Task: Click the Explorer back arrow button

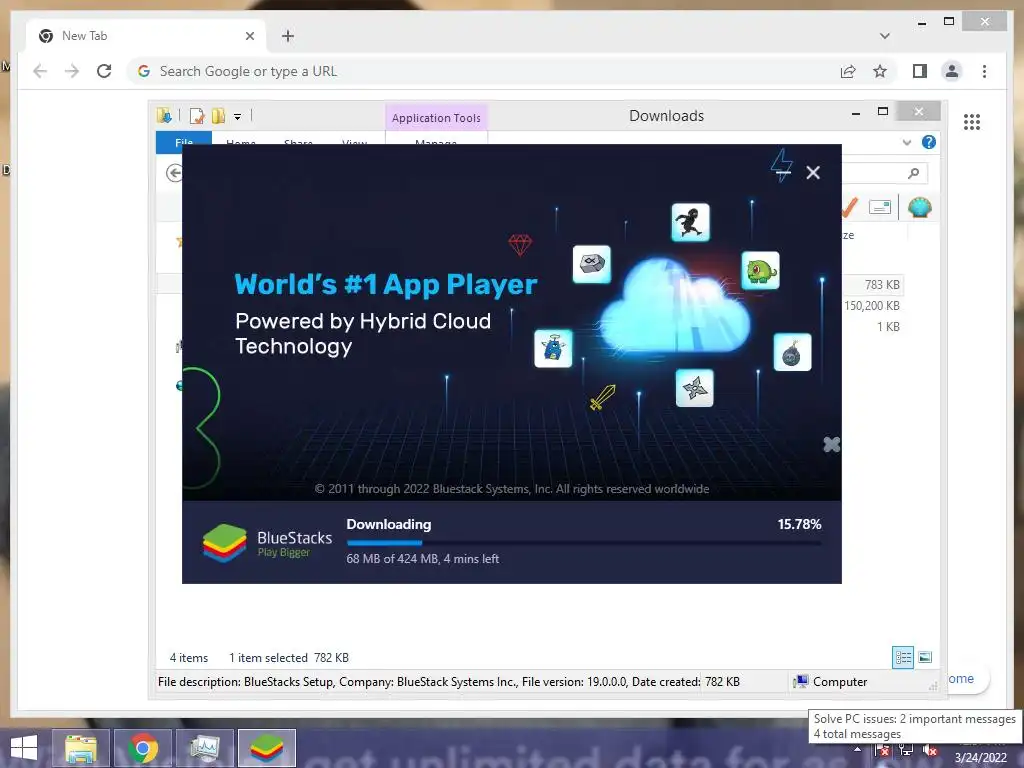Action: (174, 173)
